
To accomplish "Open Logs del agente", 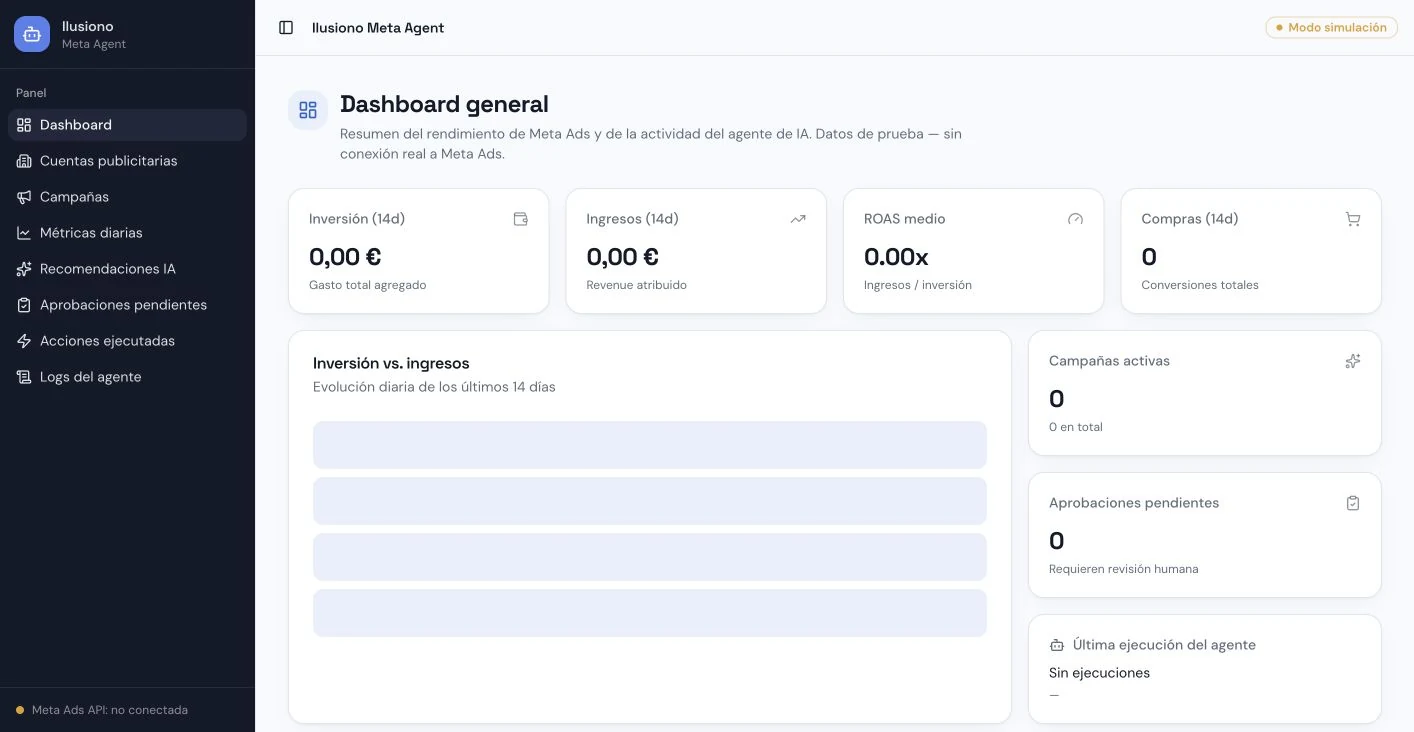I will pos(127,377).
